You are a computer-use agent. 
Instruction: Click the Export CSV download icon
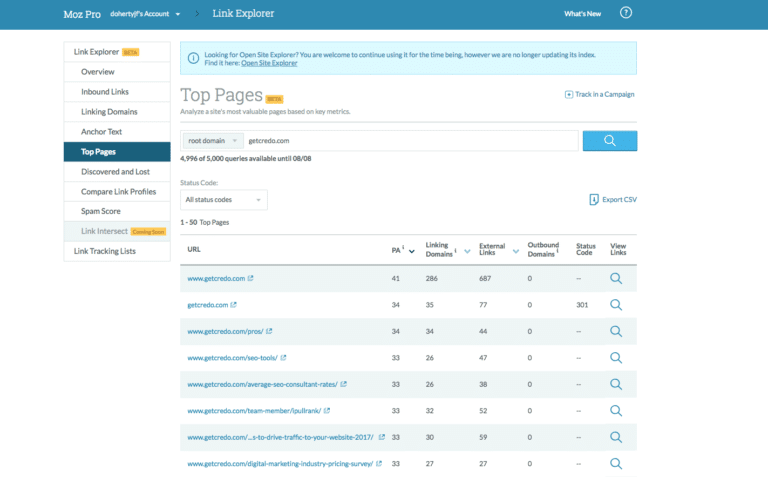click(594, 199)
